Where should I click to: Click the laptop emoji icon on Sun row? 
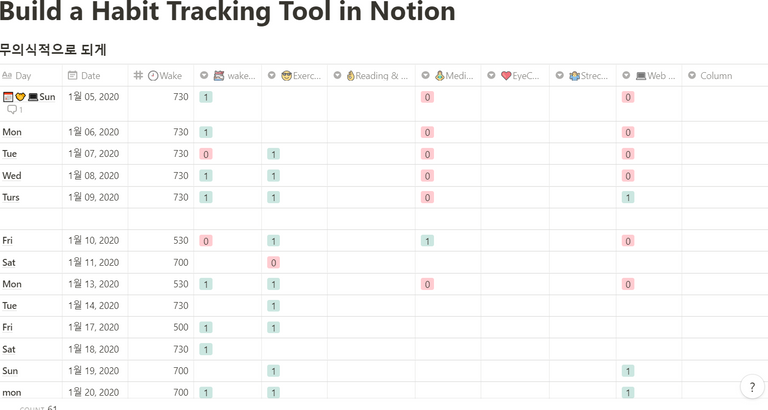point(33,97)
